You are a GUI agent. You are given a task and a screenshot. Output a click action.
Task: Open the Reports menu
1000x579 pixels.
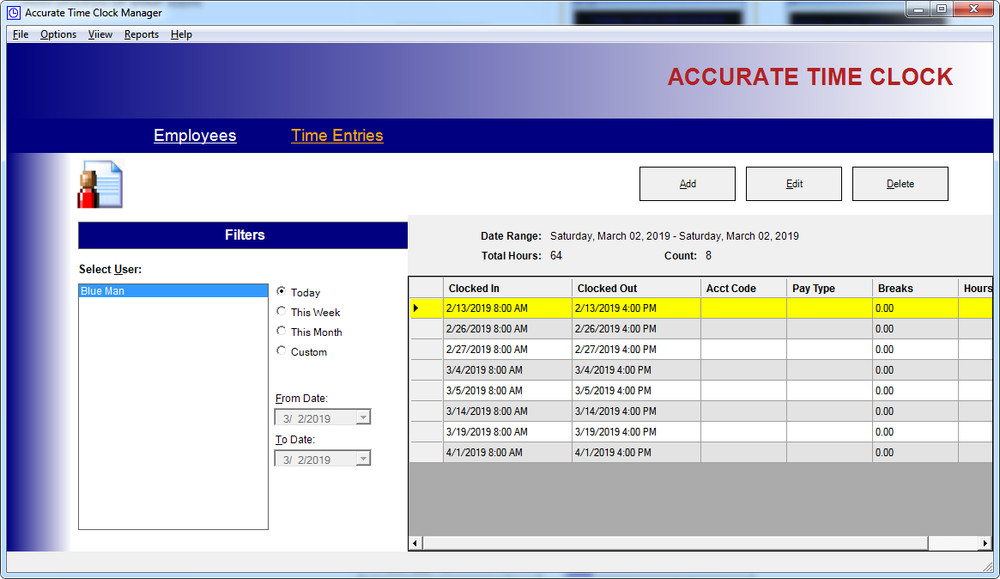[141, 34]
